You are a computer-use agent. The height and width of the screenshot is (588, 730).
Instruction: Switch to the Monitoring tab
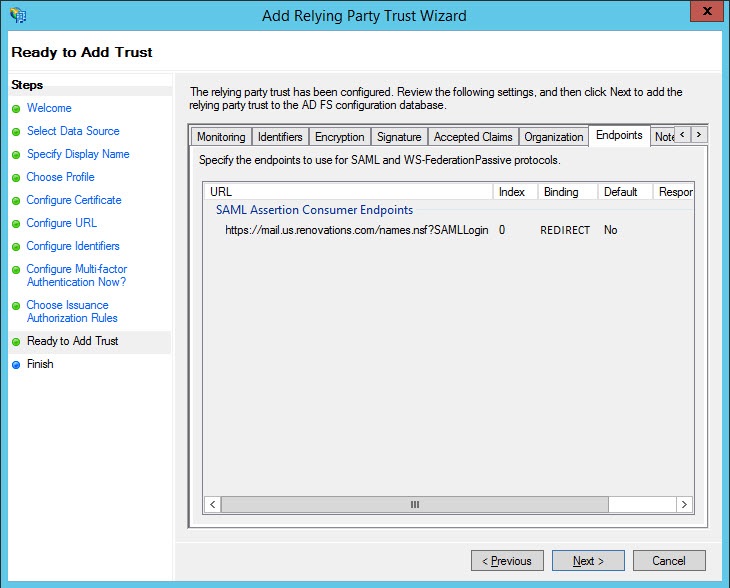pos(220,137)
